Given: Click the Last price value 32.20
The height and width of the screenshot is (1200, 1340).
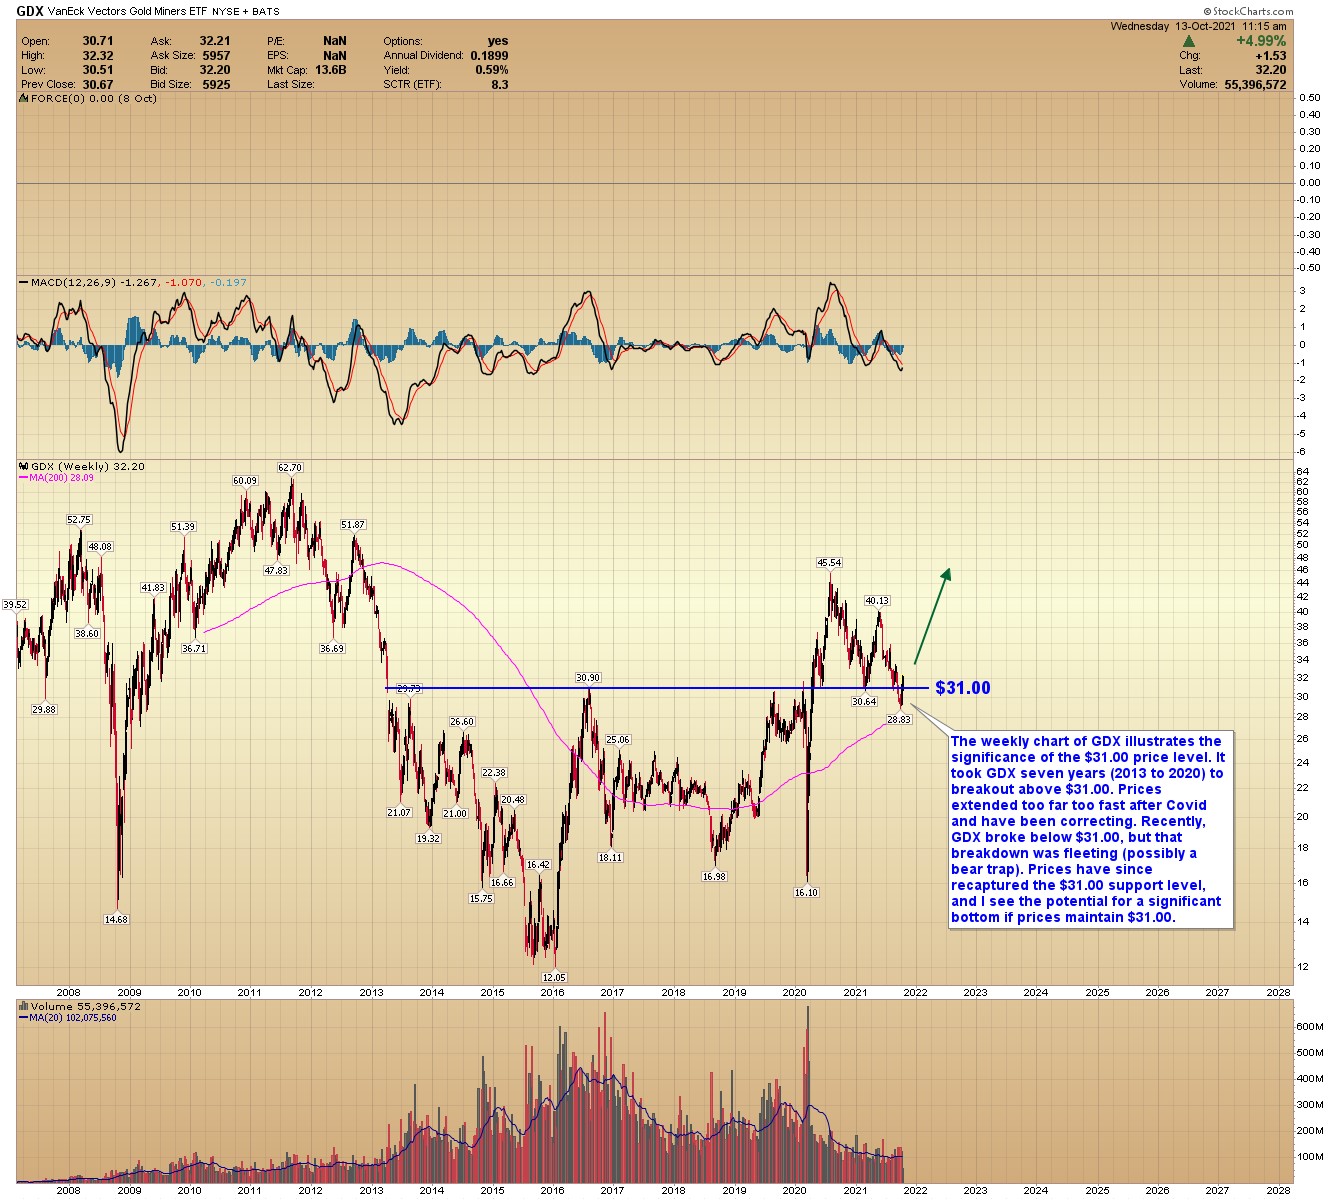Looking at the screenshot, I should [x=1272, y=71].
